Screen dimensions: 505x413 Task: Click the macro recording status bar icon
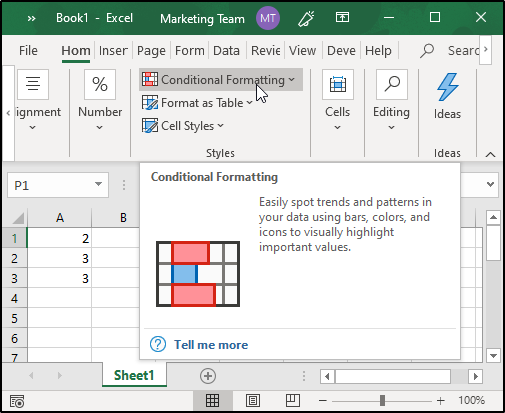tap(17, 401)
